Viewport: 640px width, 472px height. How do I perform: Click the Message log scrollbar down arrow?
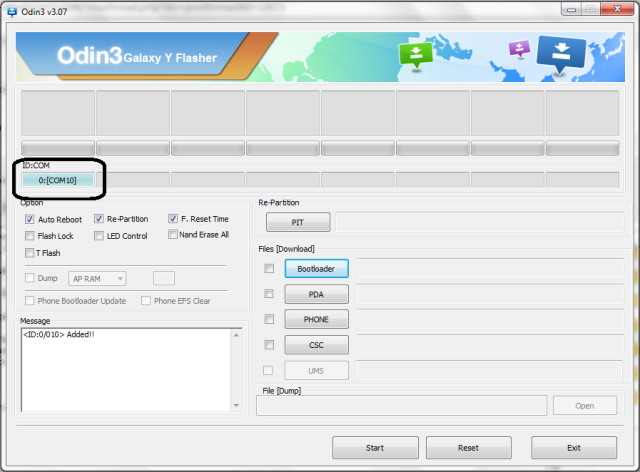click(236, 405)
